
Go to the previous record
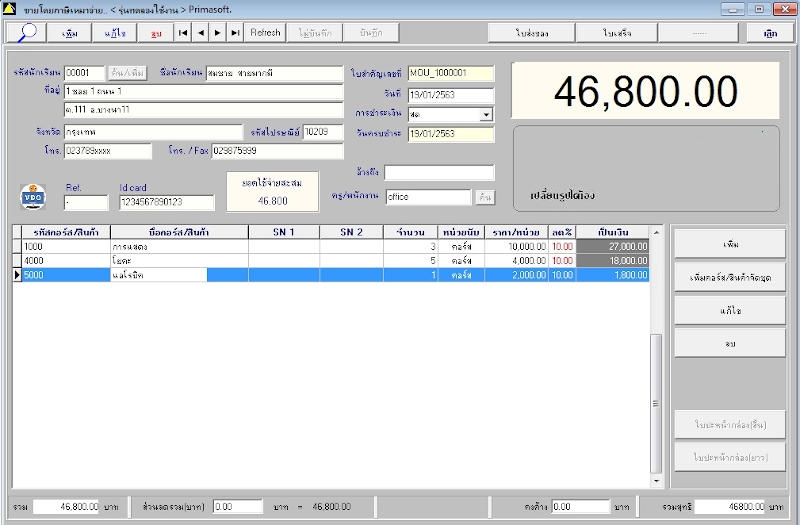200,33
